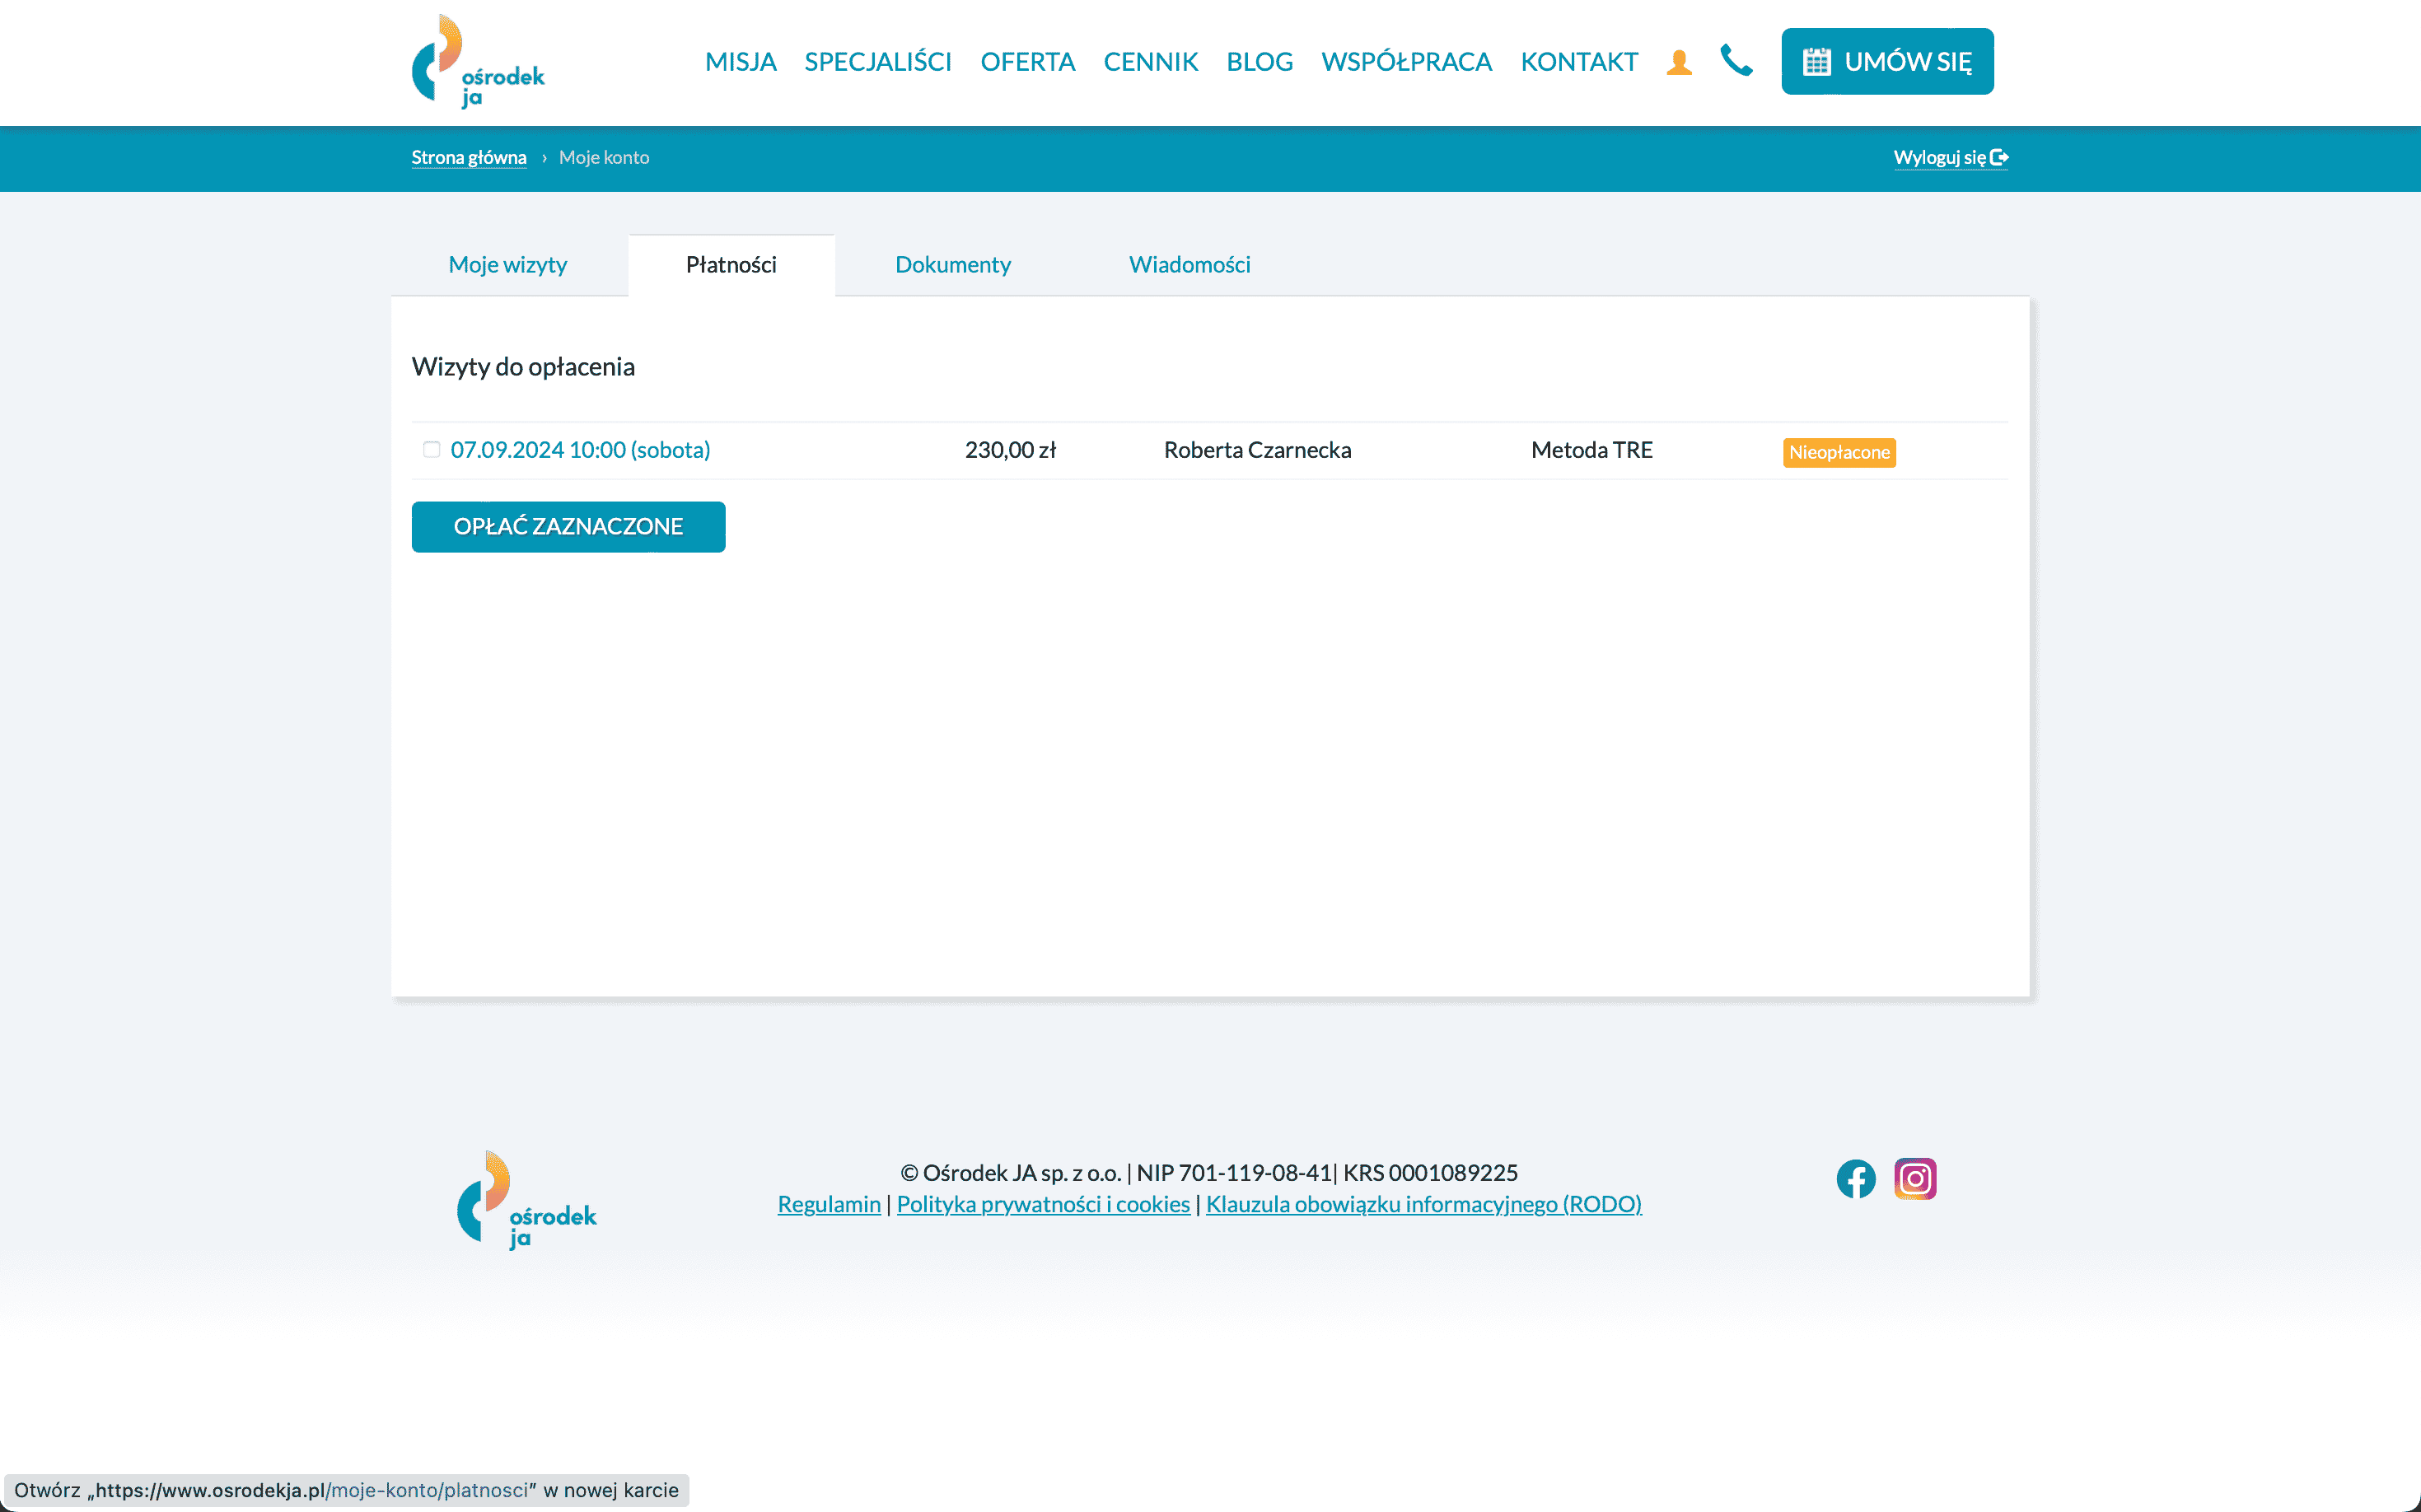This screenshot has height=1512, width=2421.
Task: Click the Wyloguj się logout link
Action: click(1950, 157)
